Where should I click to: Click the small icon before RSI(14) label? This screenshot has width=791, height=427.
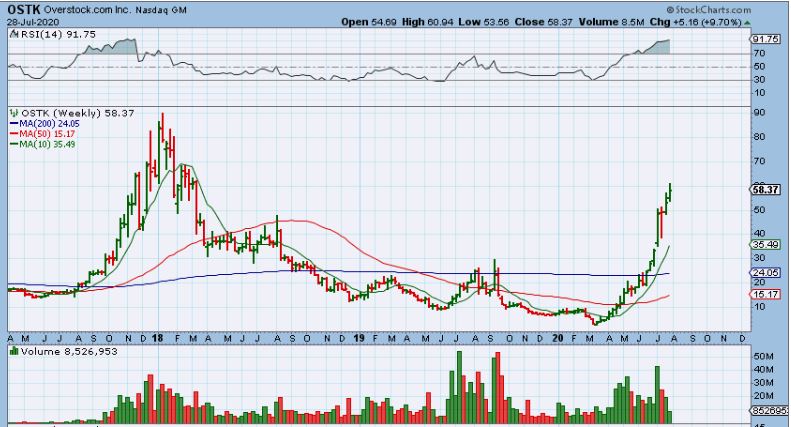[14, 34]
